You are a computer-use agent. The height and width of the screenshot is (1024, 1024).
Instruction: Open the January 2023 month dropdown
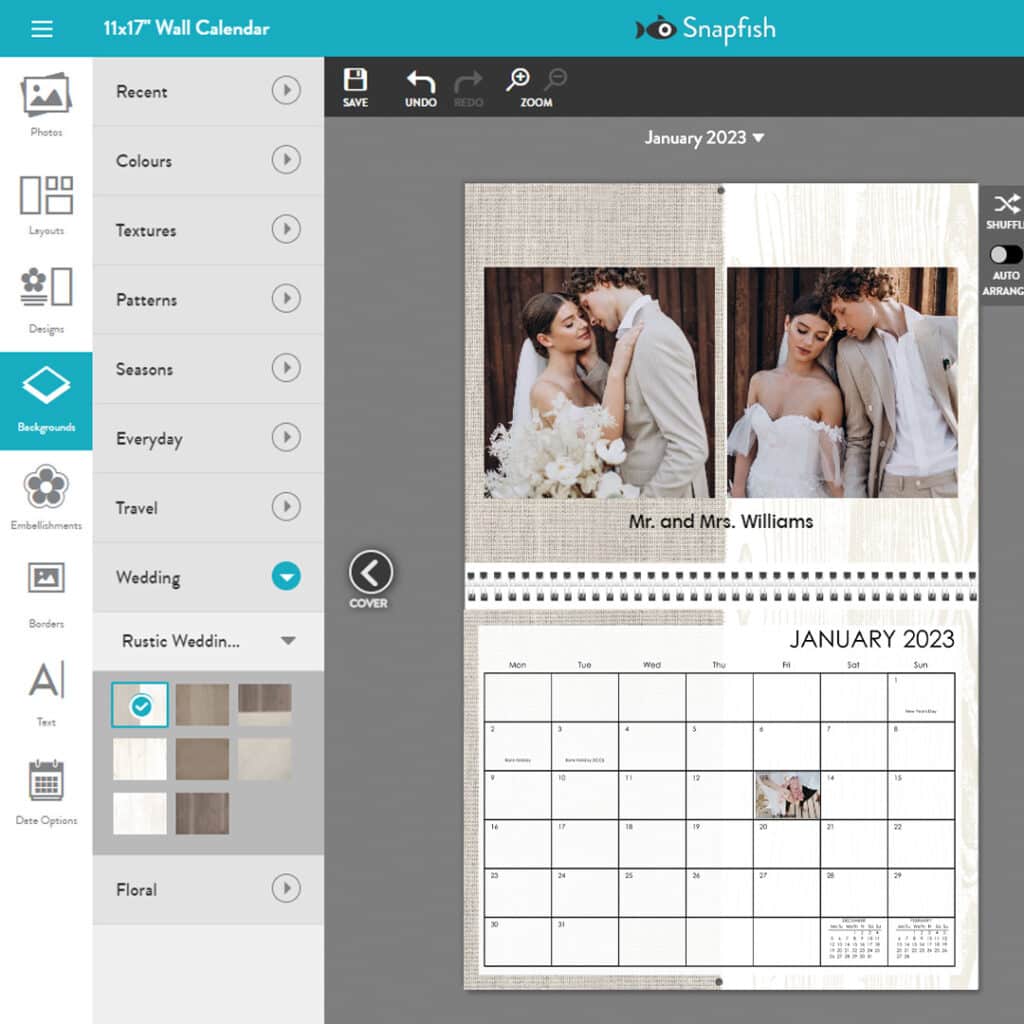coord(703,139)
